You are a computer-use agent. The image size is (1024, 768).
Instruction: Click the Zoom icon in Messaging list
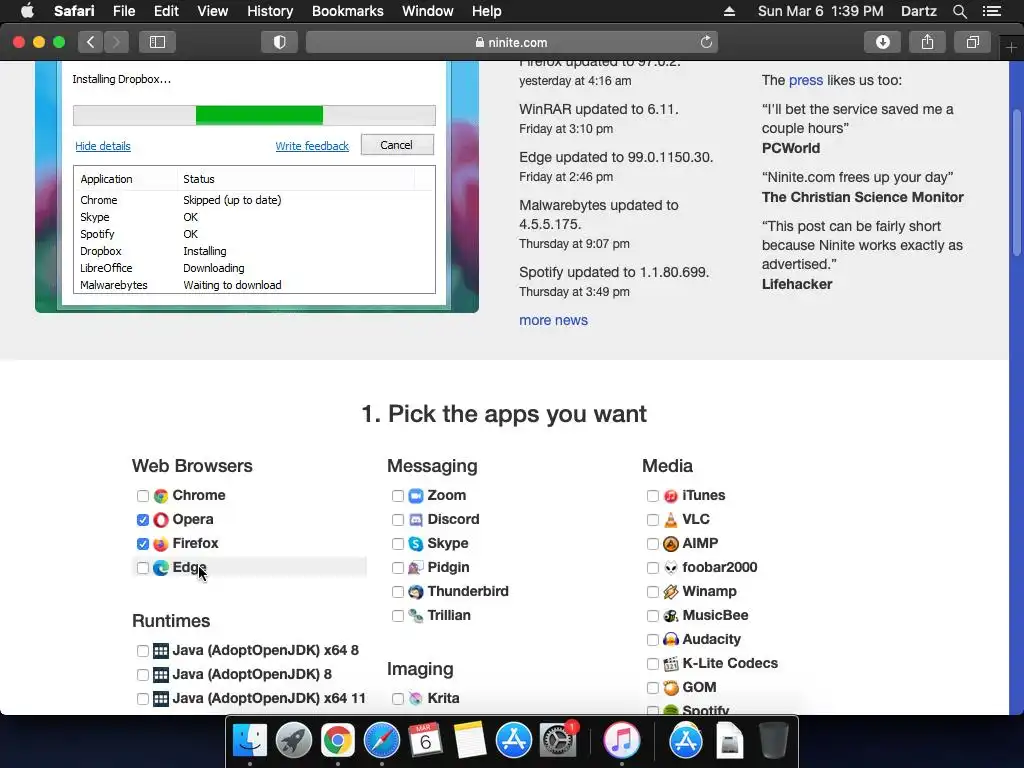tap(416, 496)
